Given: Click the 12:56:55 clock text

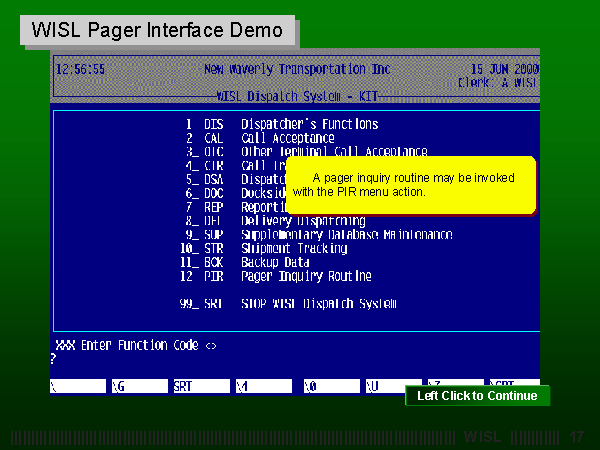Looking at the screenshot, I should [80, 69].
